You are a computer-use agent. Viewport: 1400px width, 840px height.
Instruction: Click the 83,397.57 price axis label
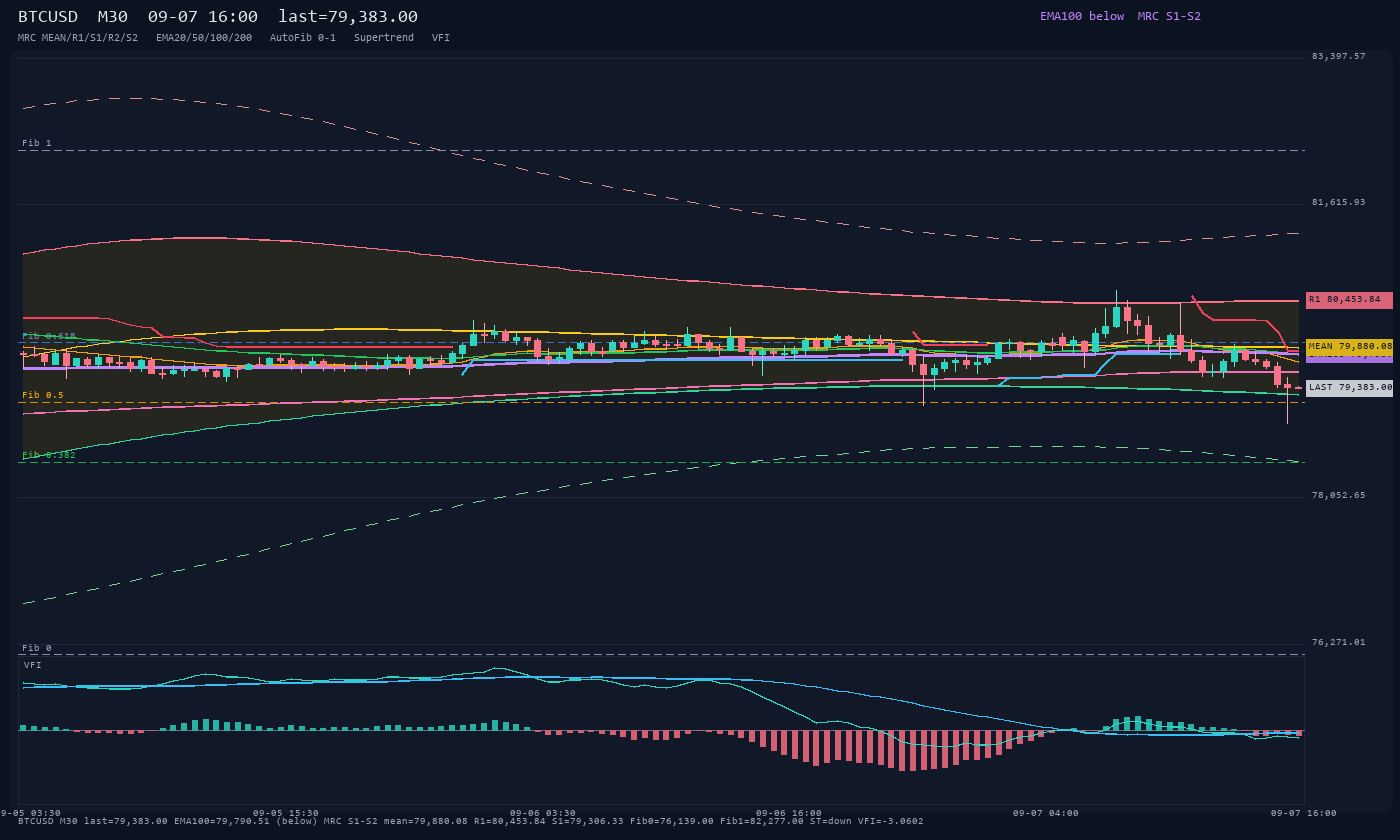(1338, 56)
